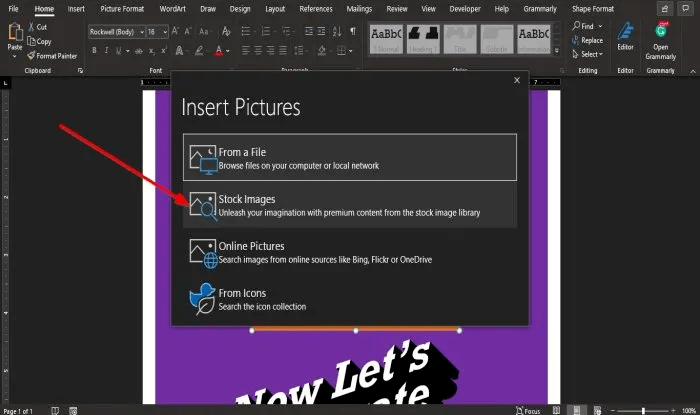Switch to Read Mode view
Screen dimensions: 700x415
pyautogui.click(x=556, y=410)
